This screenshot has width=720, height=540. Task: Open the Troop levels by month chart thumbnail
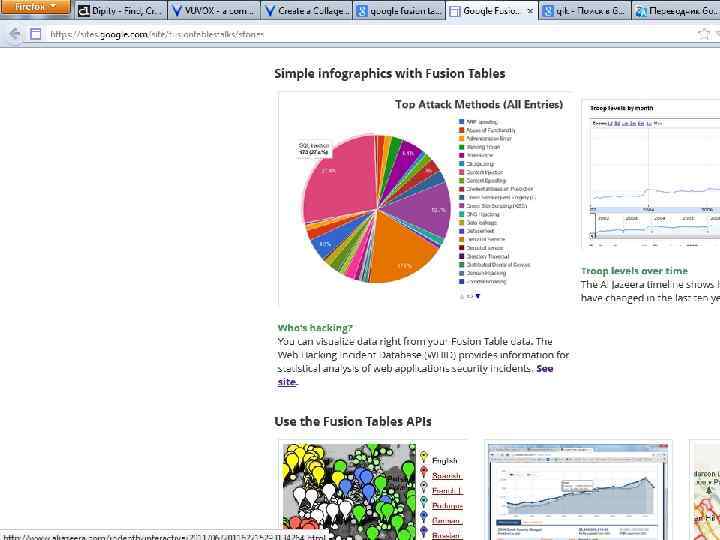[650, 174]
